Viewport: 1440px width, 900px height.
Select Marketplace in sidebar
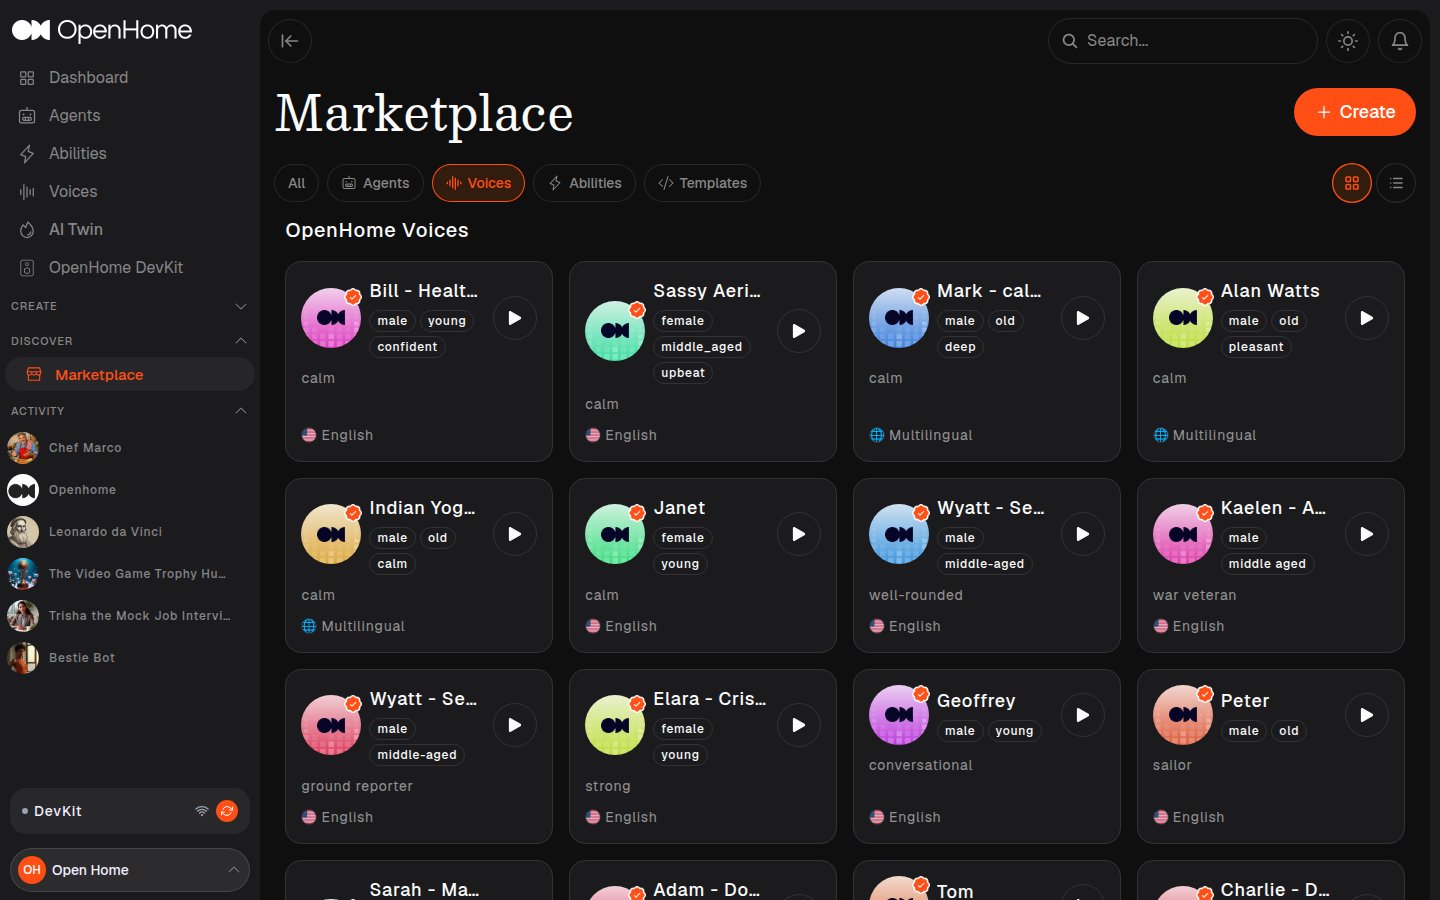tap(130, 374)
